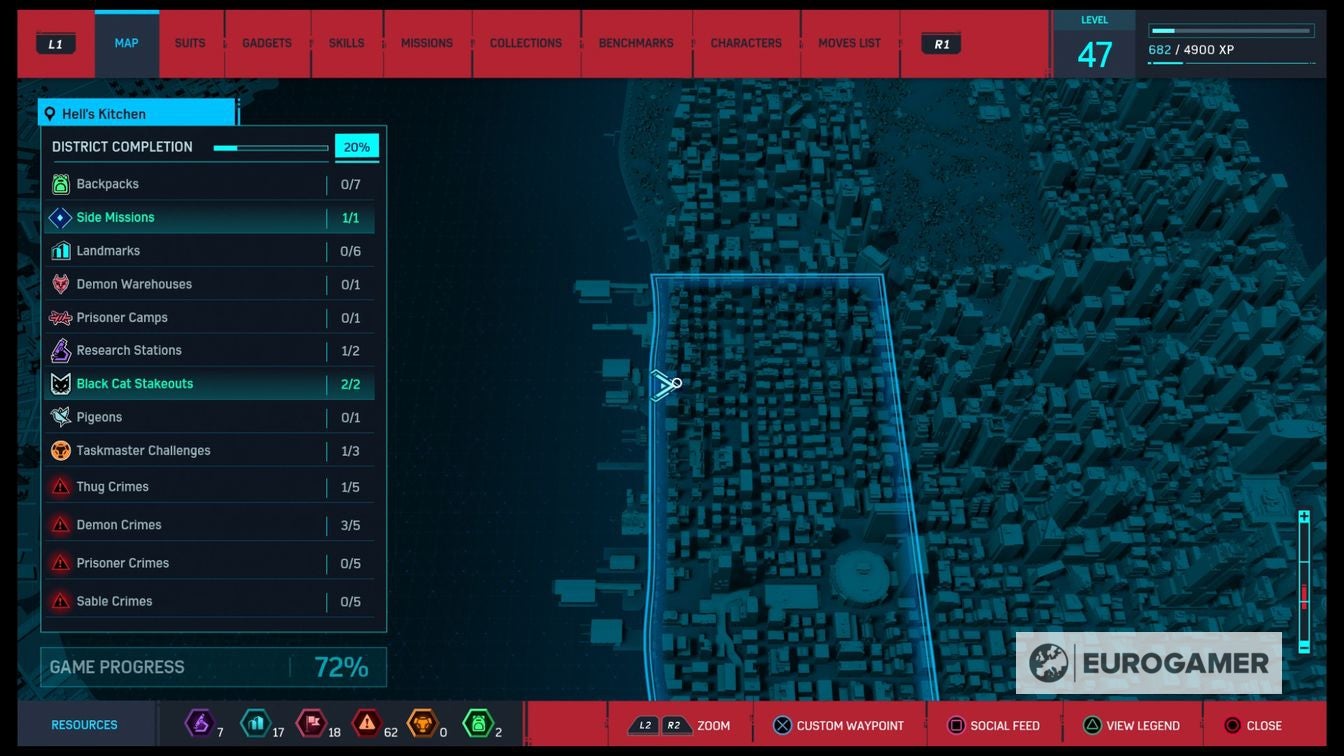Select the crime token resource icon

tap(367, 722)
